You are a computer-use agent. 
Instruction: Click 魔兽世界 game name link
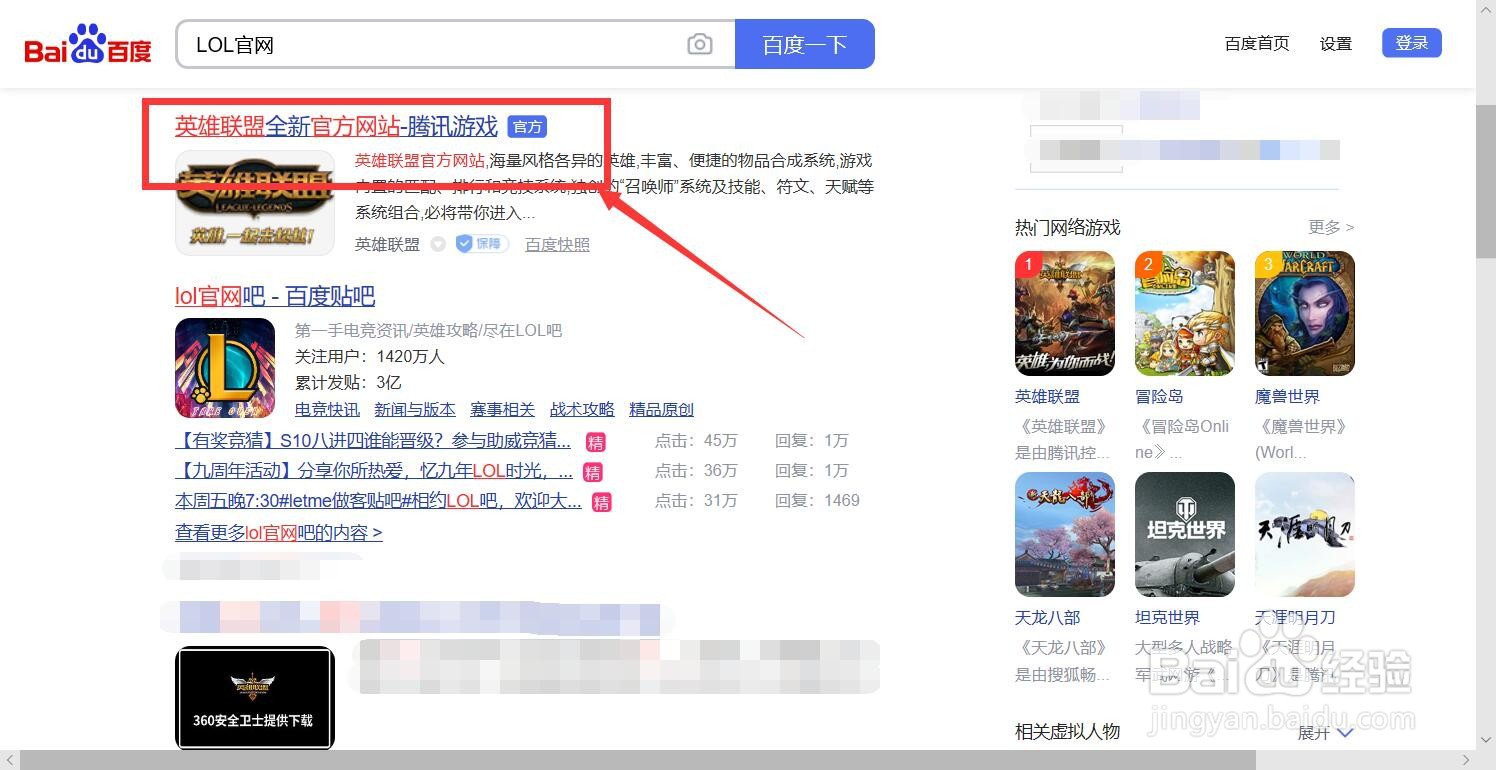click(1287, 397)
